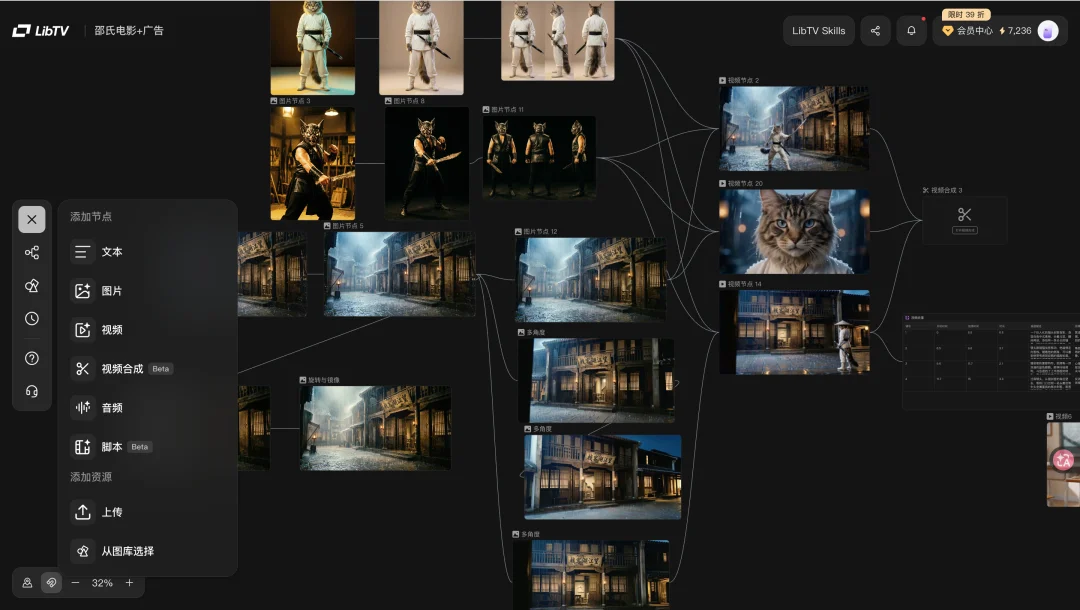Screen dimensions: 1080x610
Task: Select 从图库选择 from library option
Action: point(126,551)
